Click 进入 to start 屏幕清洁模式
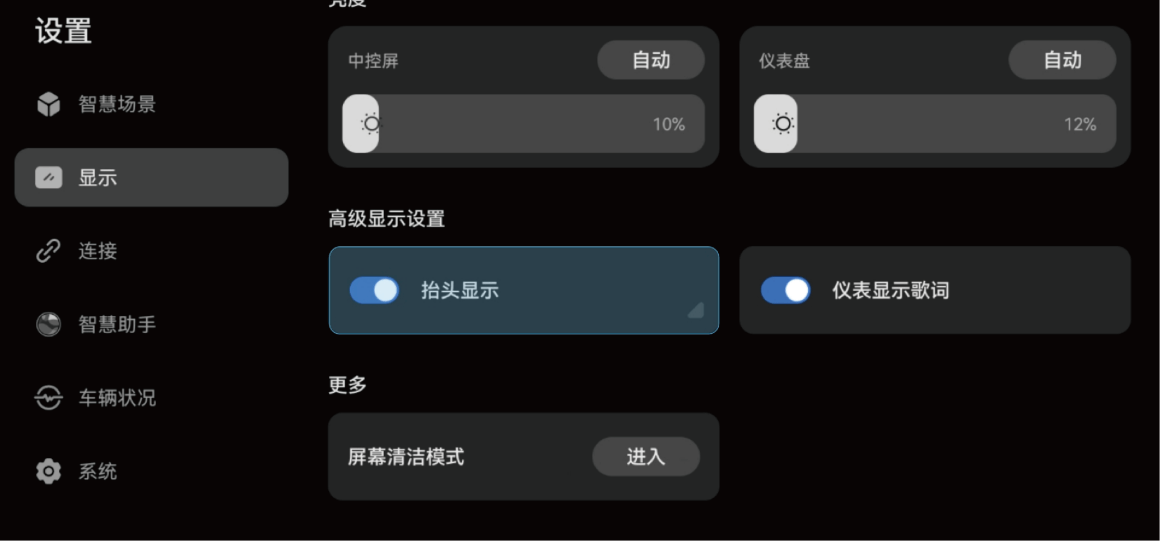The height and width of the screenshot is (541, 1160). (646, 457)
